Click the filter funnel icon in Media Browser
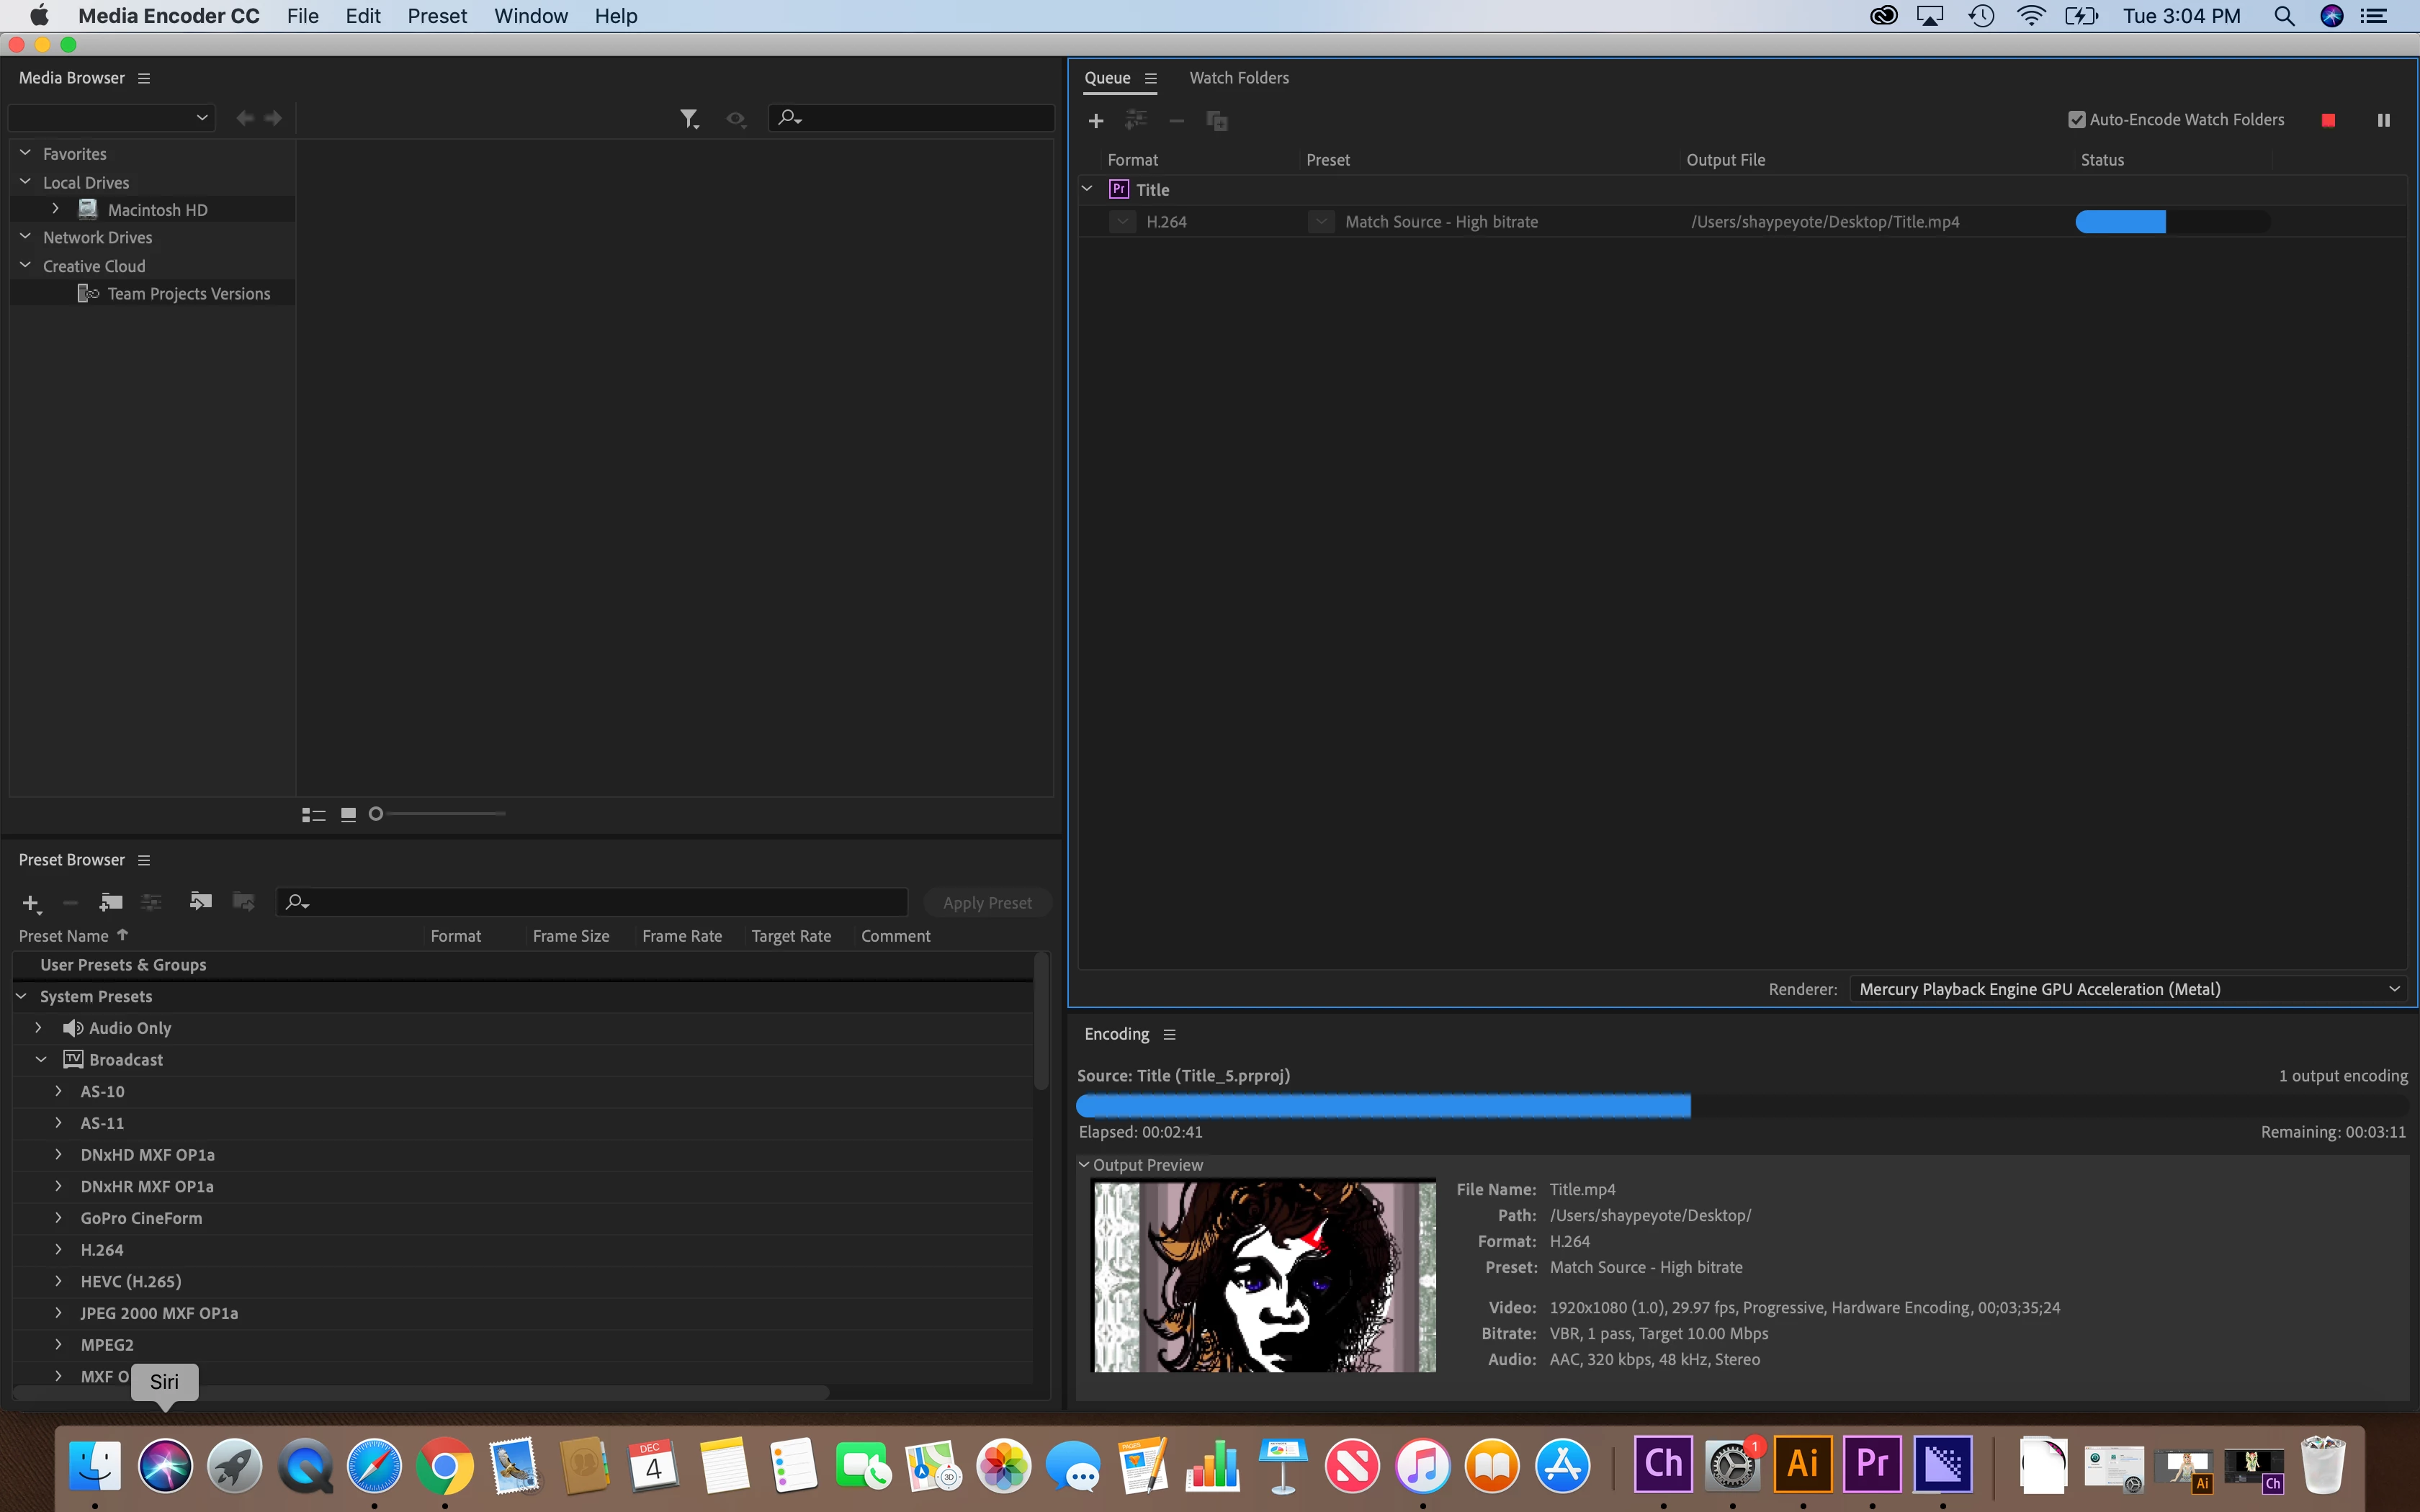This screenshot has height=1512, width=2420. (688, 119)
